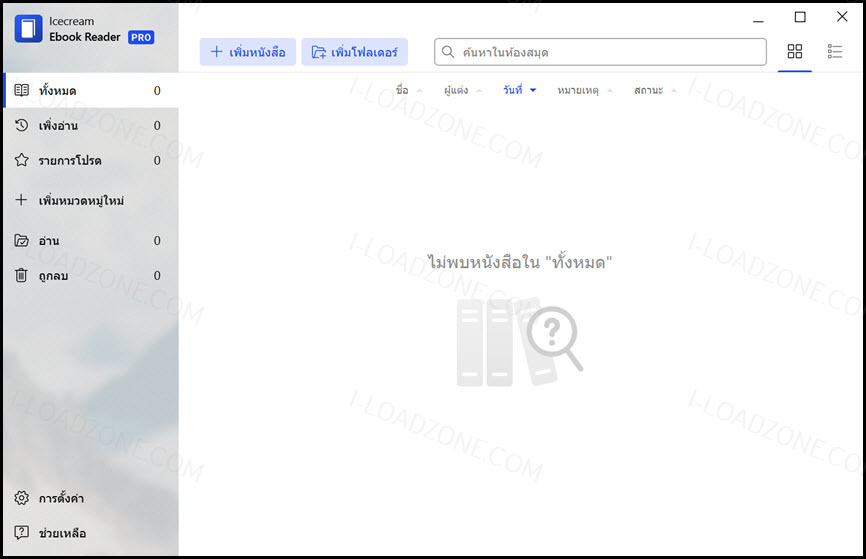Sort library by สถานะ status

655,90
